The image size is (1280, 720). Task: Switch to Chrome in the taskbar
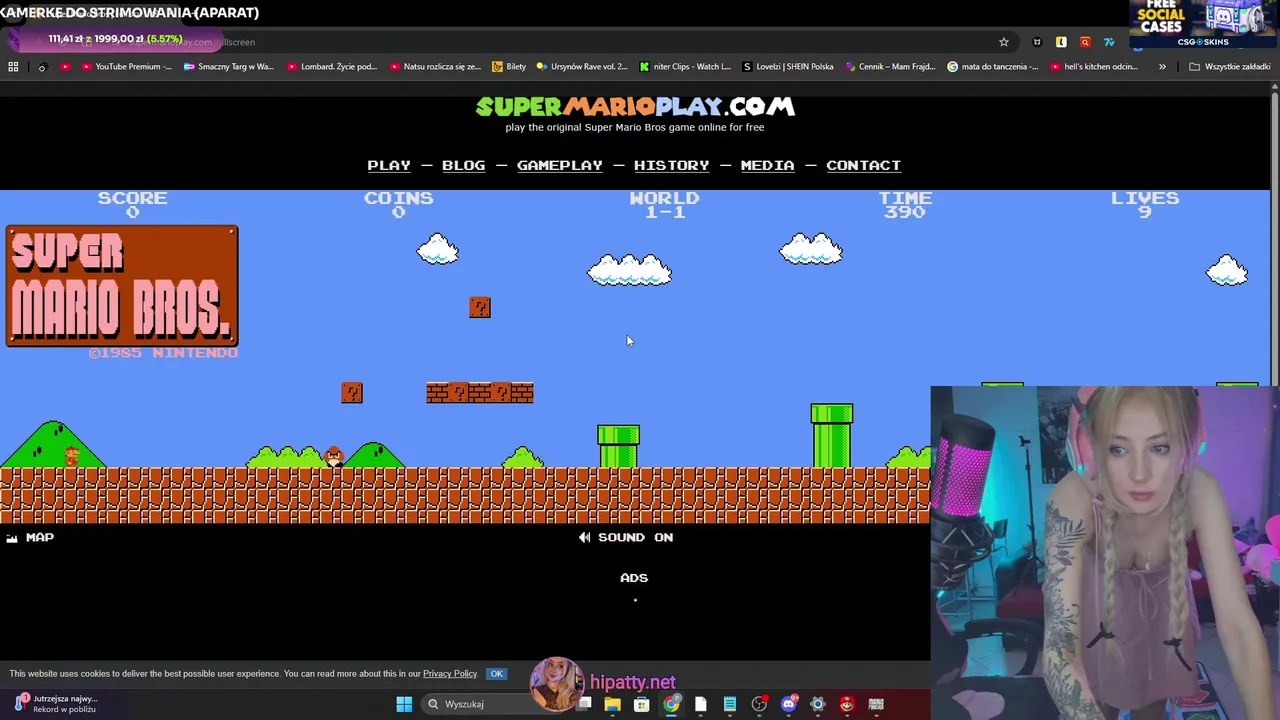[671, 704]
